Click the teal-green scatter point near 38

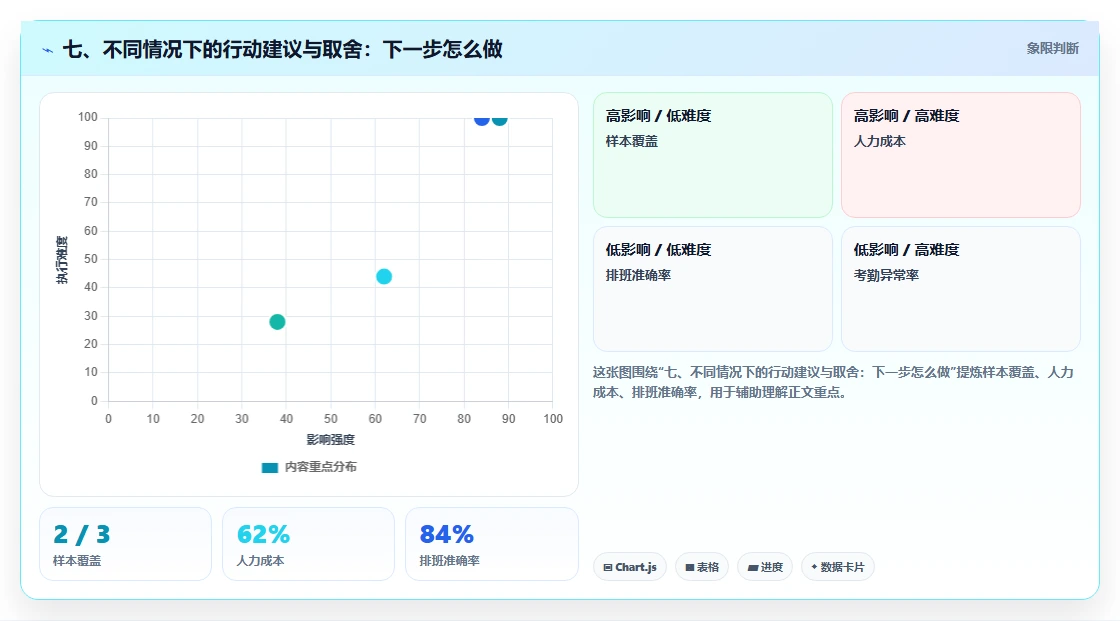point(277,322)
